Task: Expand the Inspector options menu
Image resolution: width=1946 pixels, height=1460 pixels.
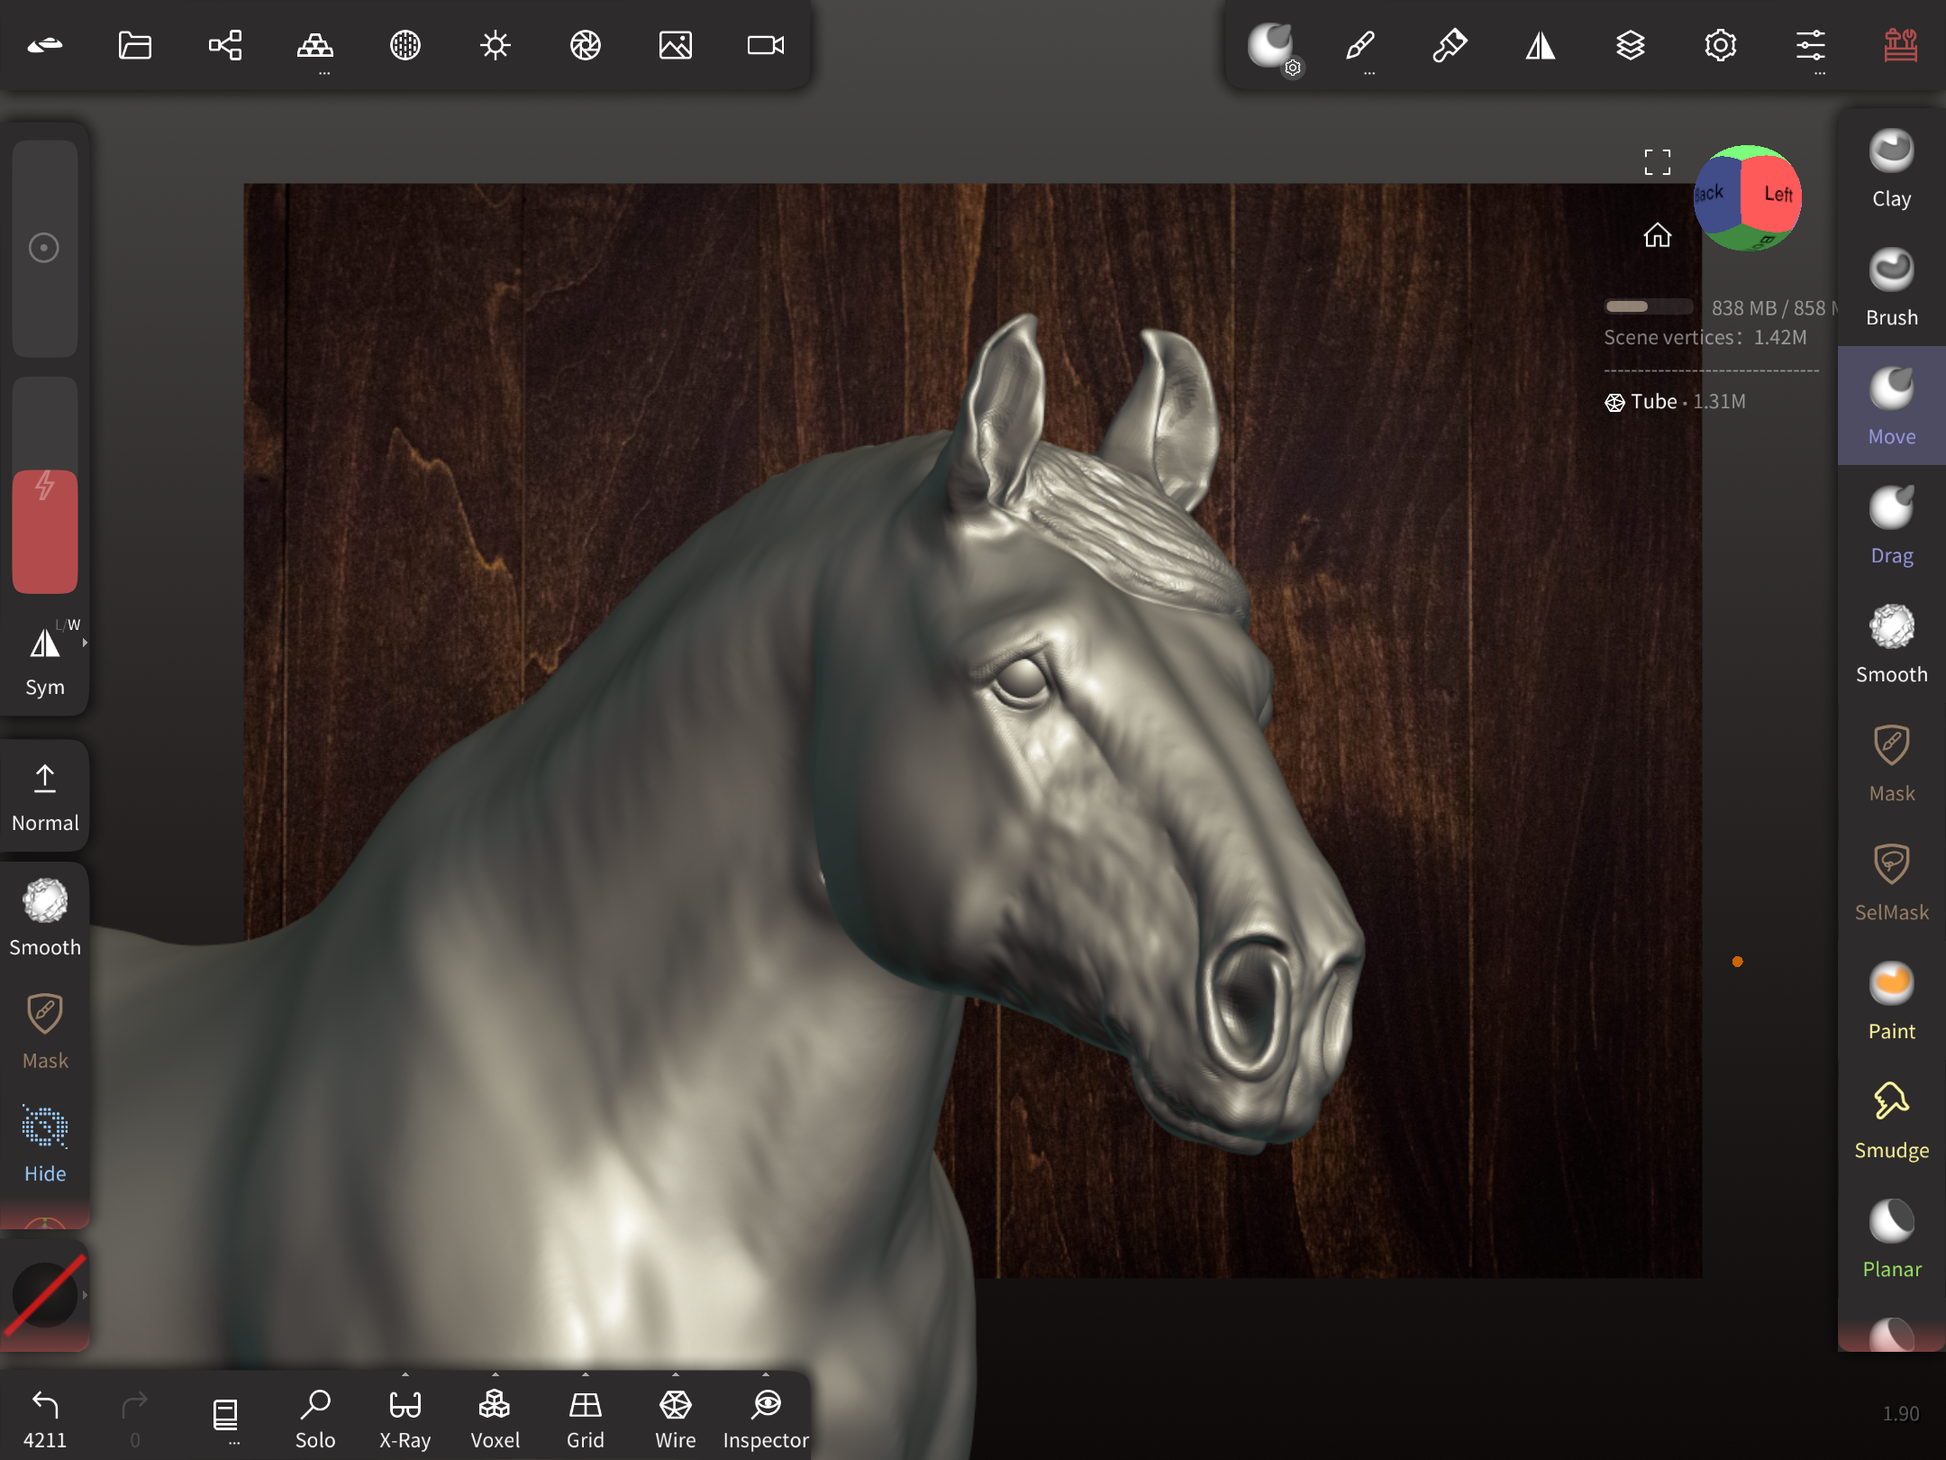Action: click(765, 1376)
